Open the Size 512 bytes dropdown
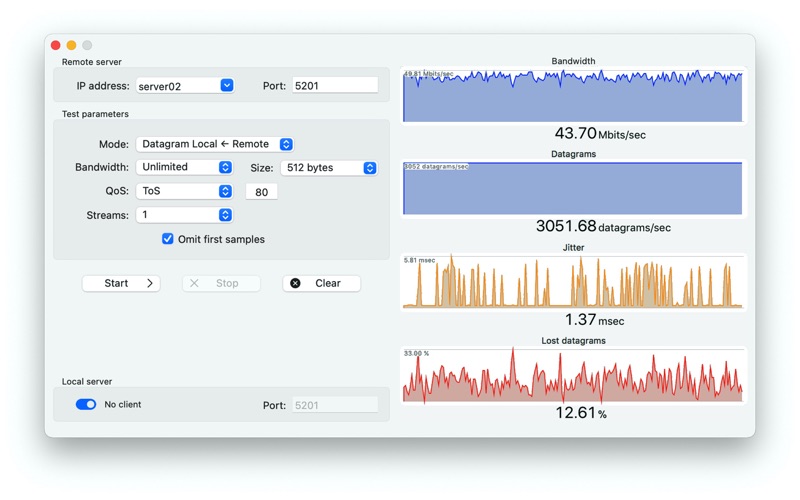Screen dimensions: 800x500 click(329, 168)
